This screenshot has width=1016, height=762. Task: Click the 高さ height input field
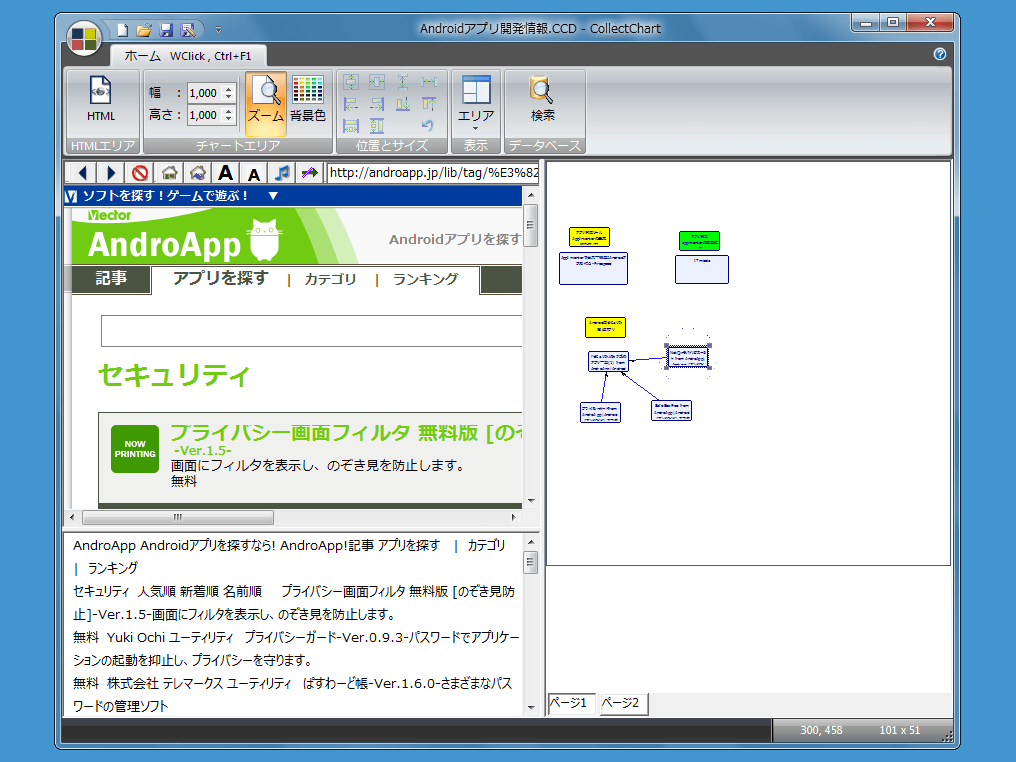(204, 115)
